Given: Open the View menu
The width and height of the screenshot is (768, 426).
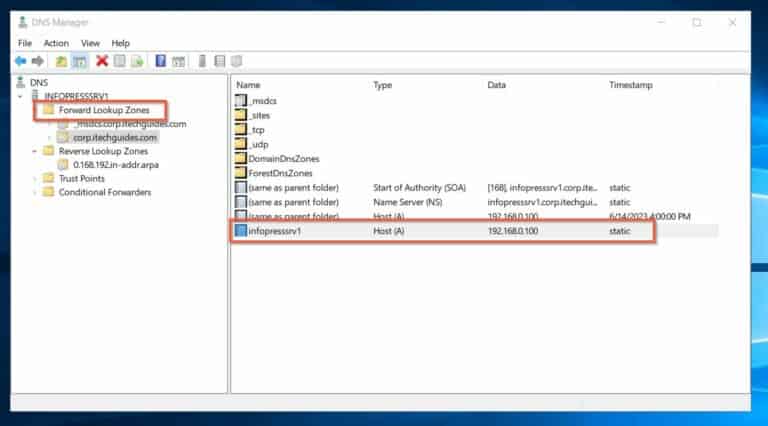Looking at the screenshot, I should tap(90, 43).
